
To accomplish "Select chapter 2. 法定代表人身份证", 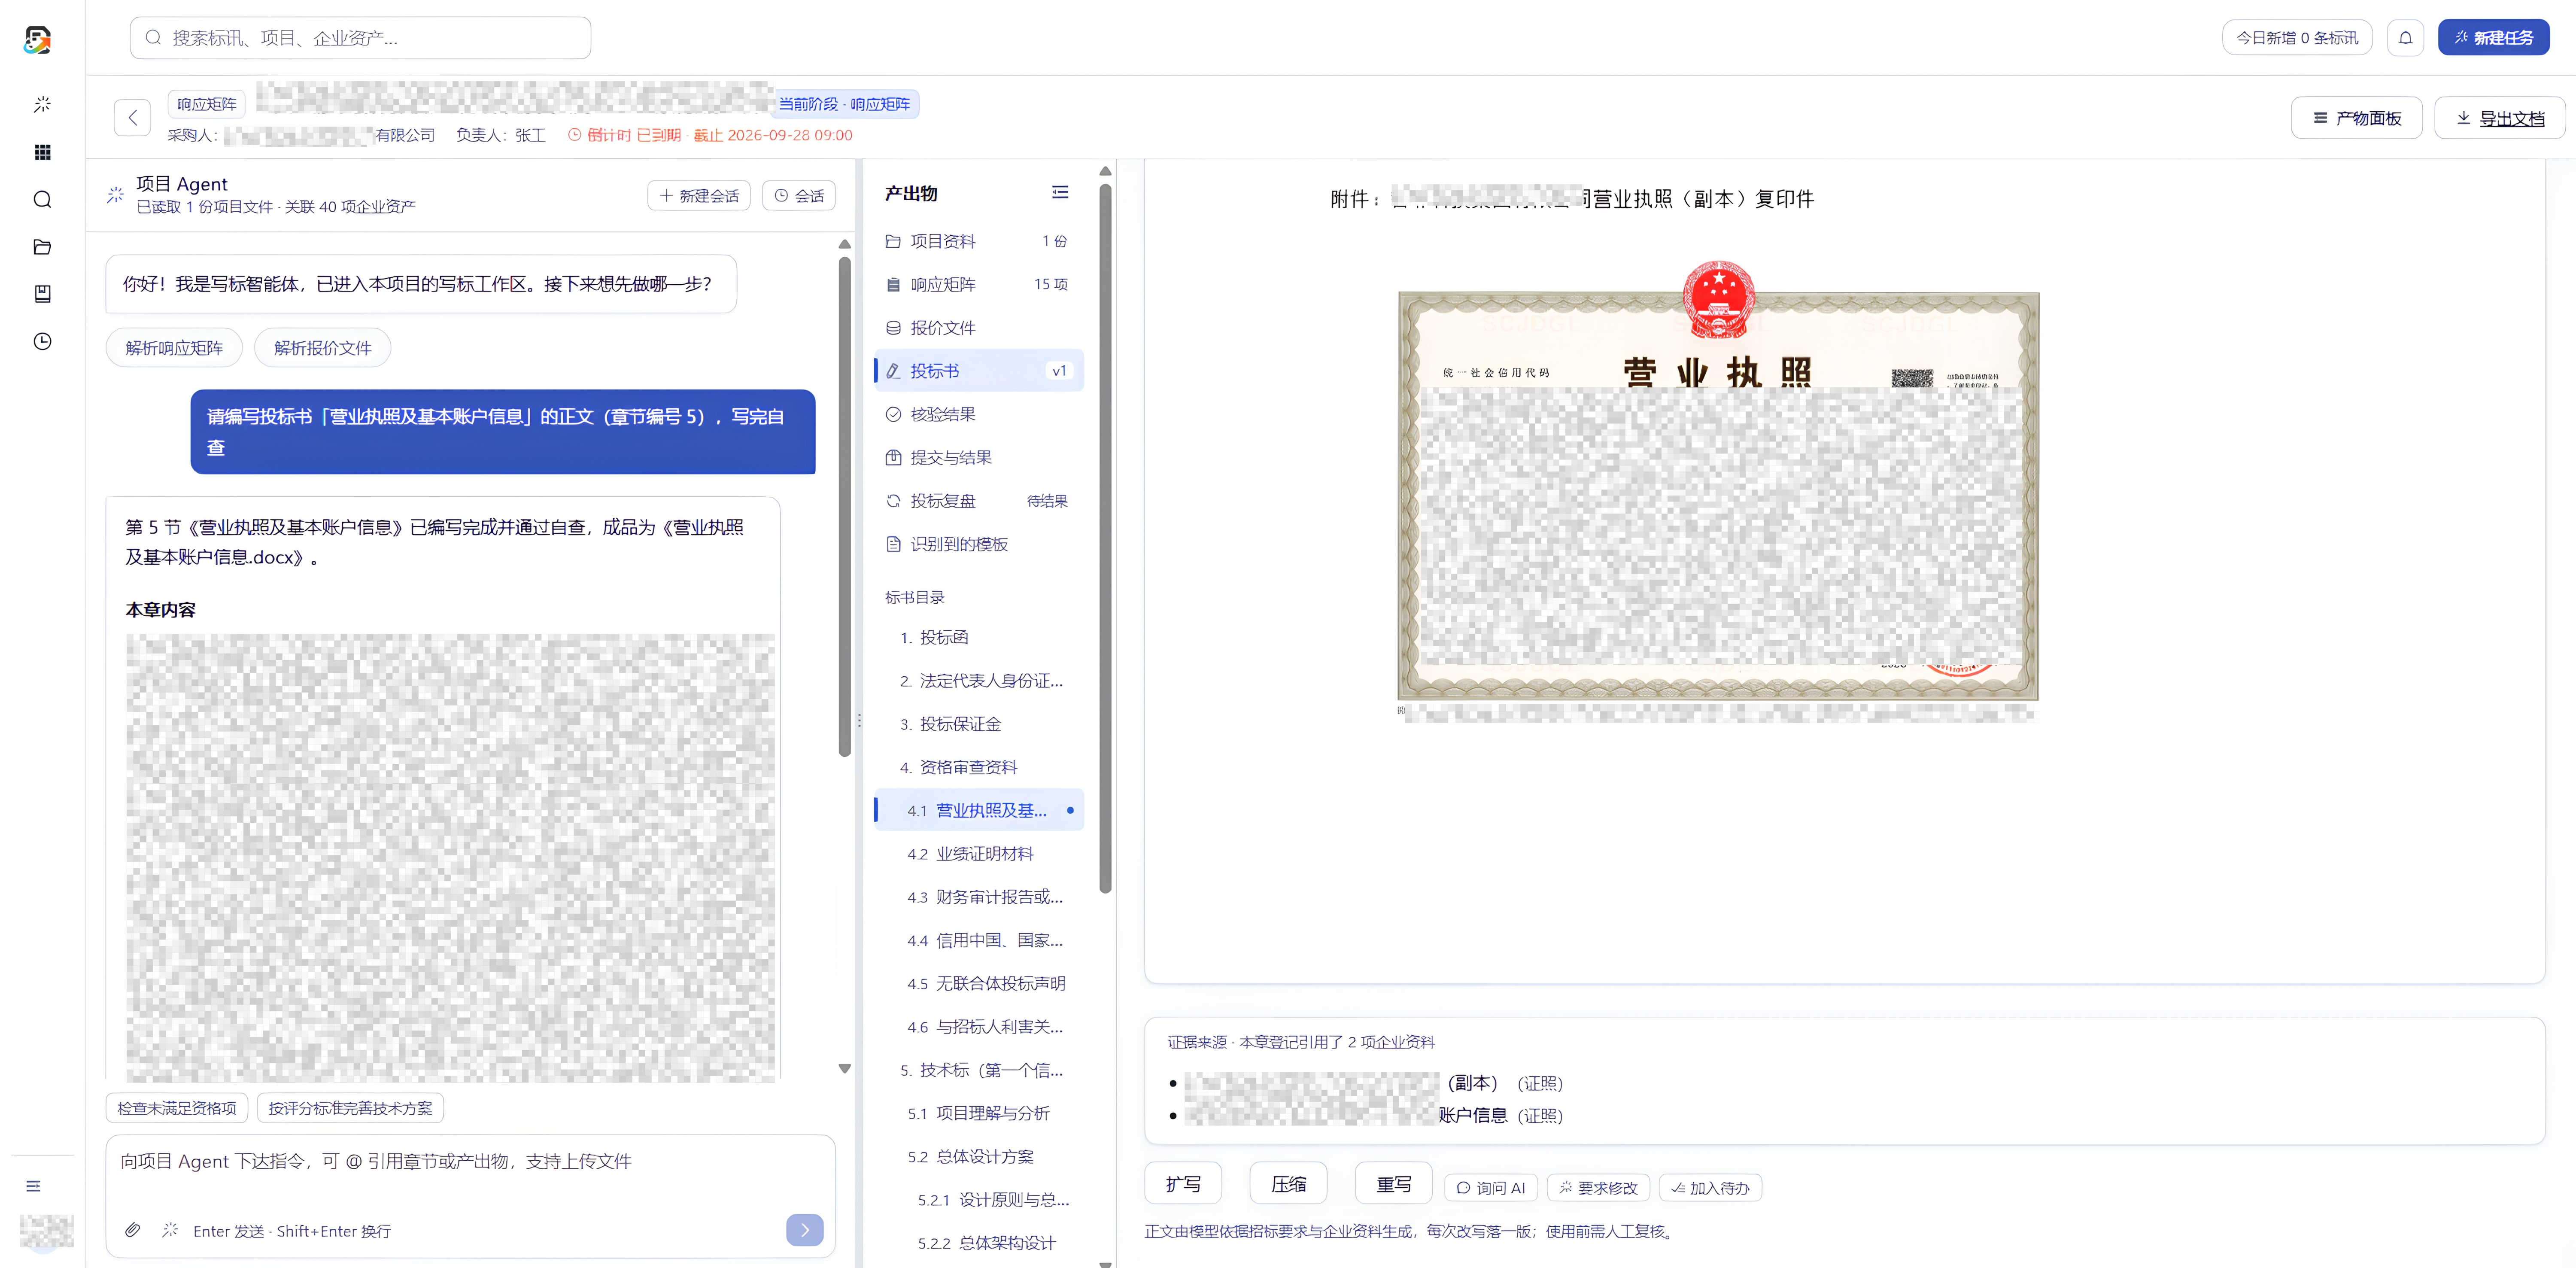I will tap(978, 681).
